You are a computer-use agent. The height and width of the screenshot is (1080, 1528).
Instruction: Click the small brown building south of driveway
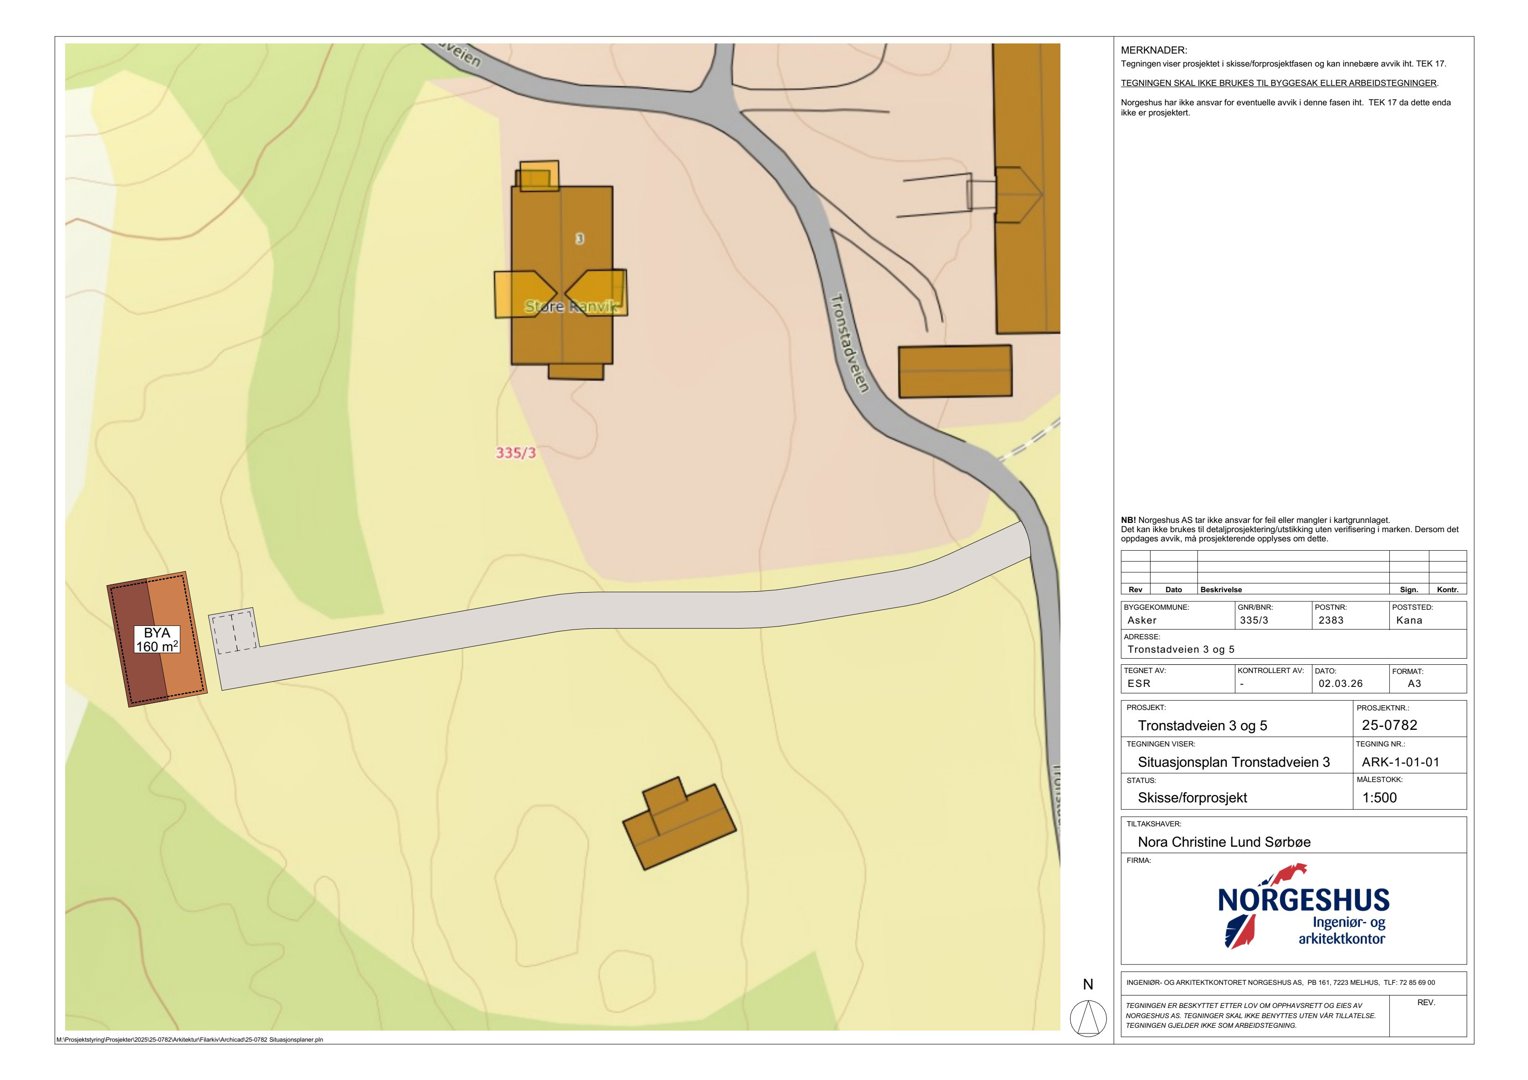pos(679,825)
